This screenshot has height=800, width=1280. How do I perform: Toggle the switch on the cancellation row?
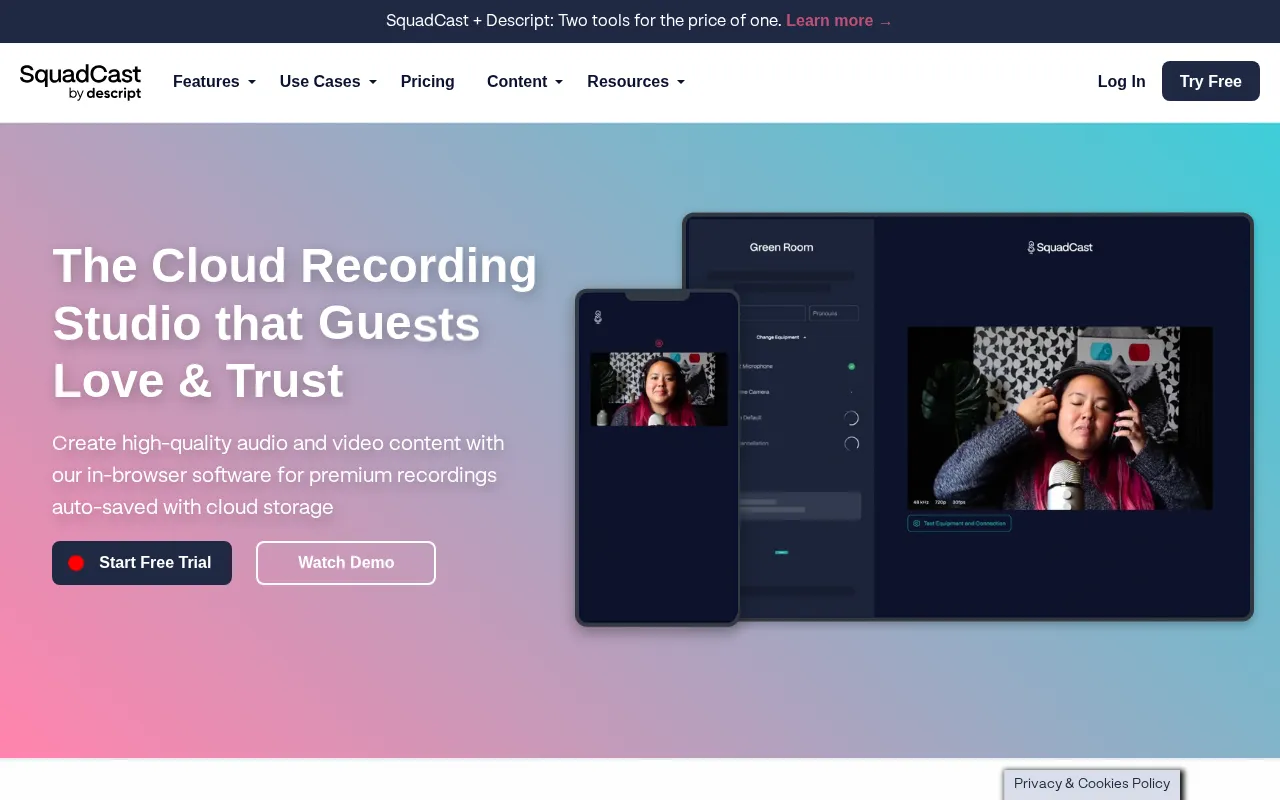pyautogui.click(x=851, y=444)
